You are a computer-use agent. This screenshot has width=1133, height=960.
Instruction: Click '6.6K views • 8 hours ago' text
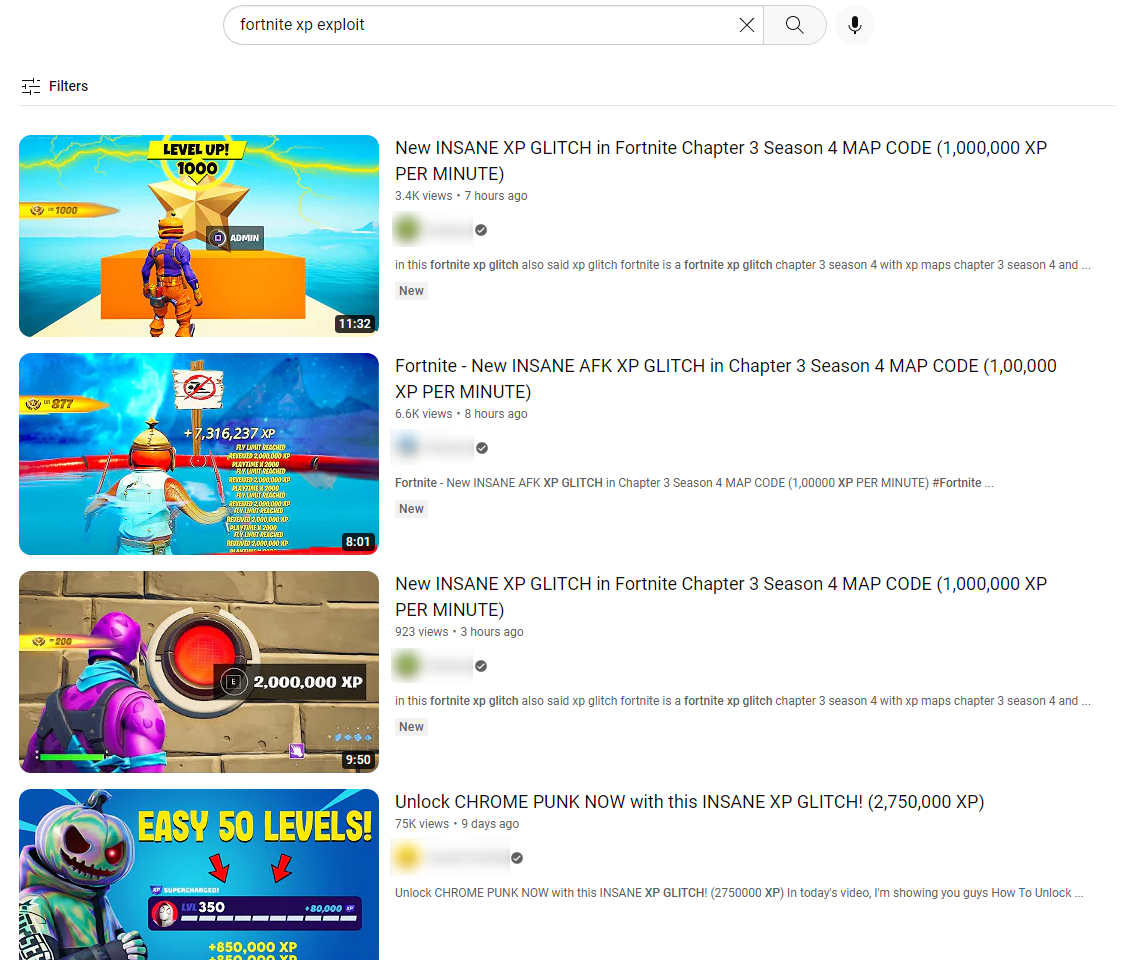pos(461,414)
